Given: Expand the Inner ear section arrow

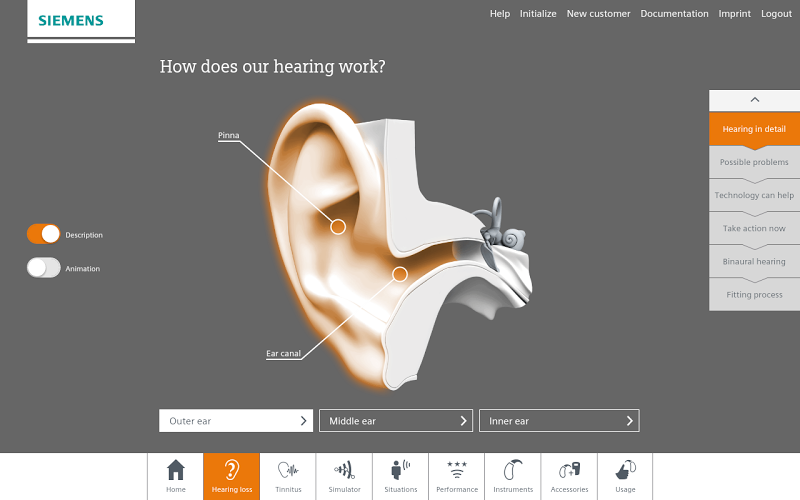Looking at the screenshot, I should pos(630,421).
